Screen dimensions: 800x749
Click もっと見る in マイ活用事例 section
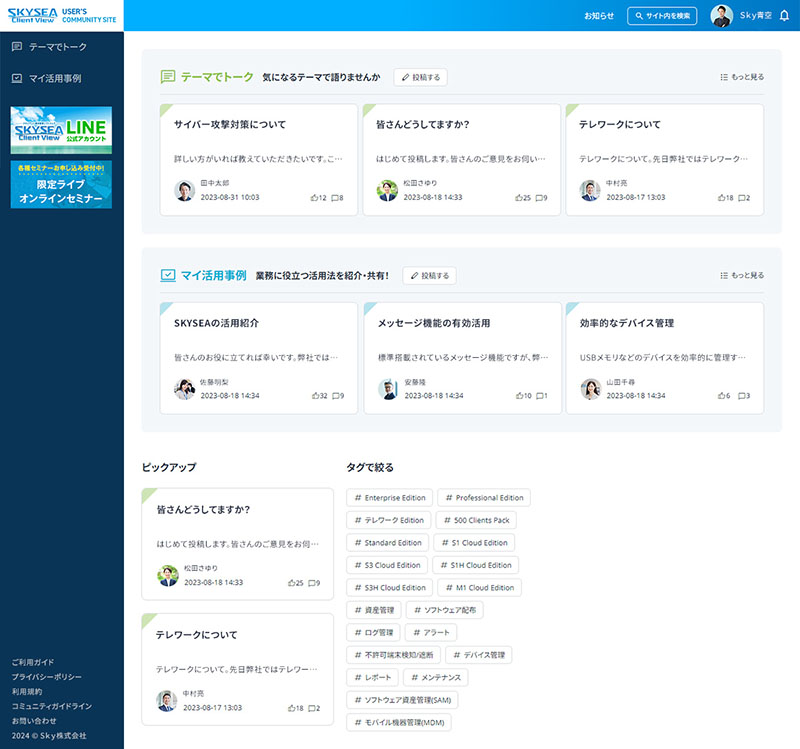pyautogui.click(x=742, y=276)
